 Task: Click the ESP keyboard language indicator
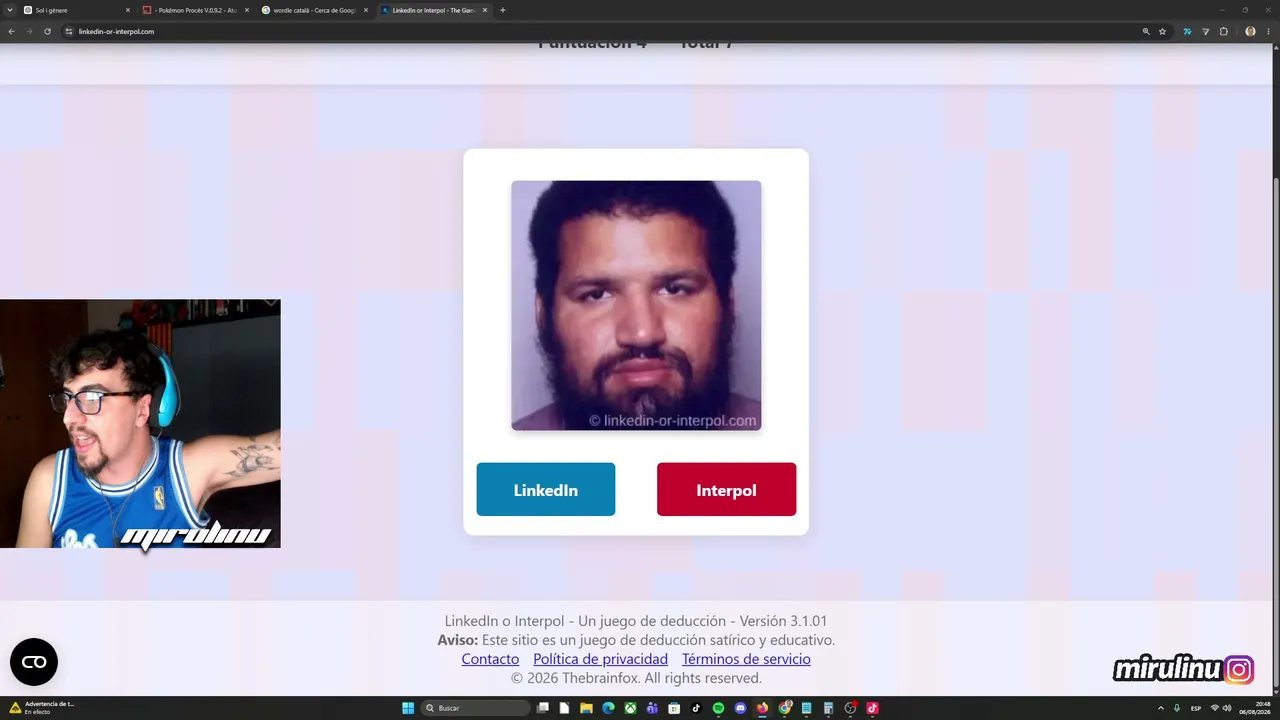pos(1196,708)
